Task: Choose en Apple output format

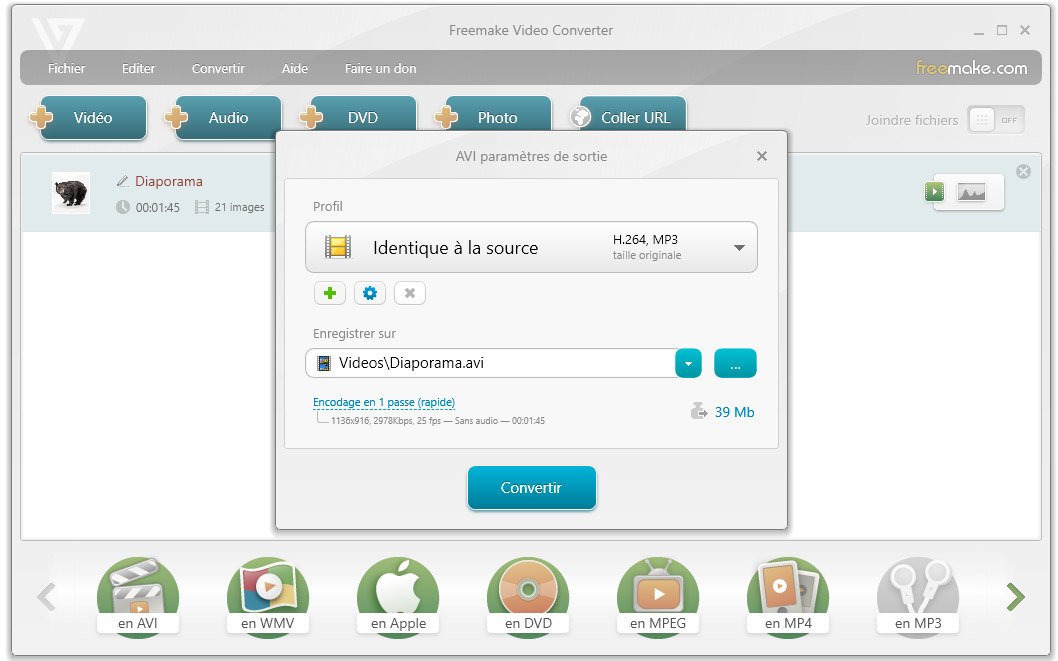Action: (x=398, y=597)
